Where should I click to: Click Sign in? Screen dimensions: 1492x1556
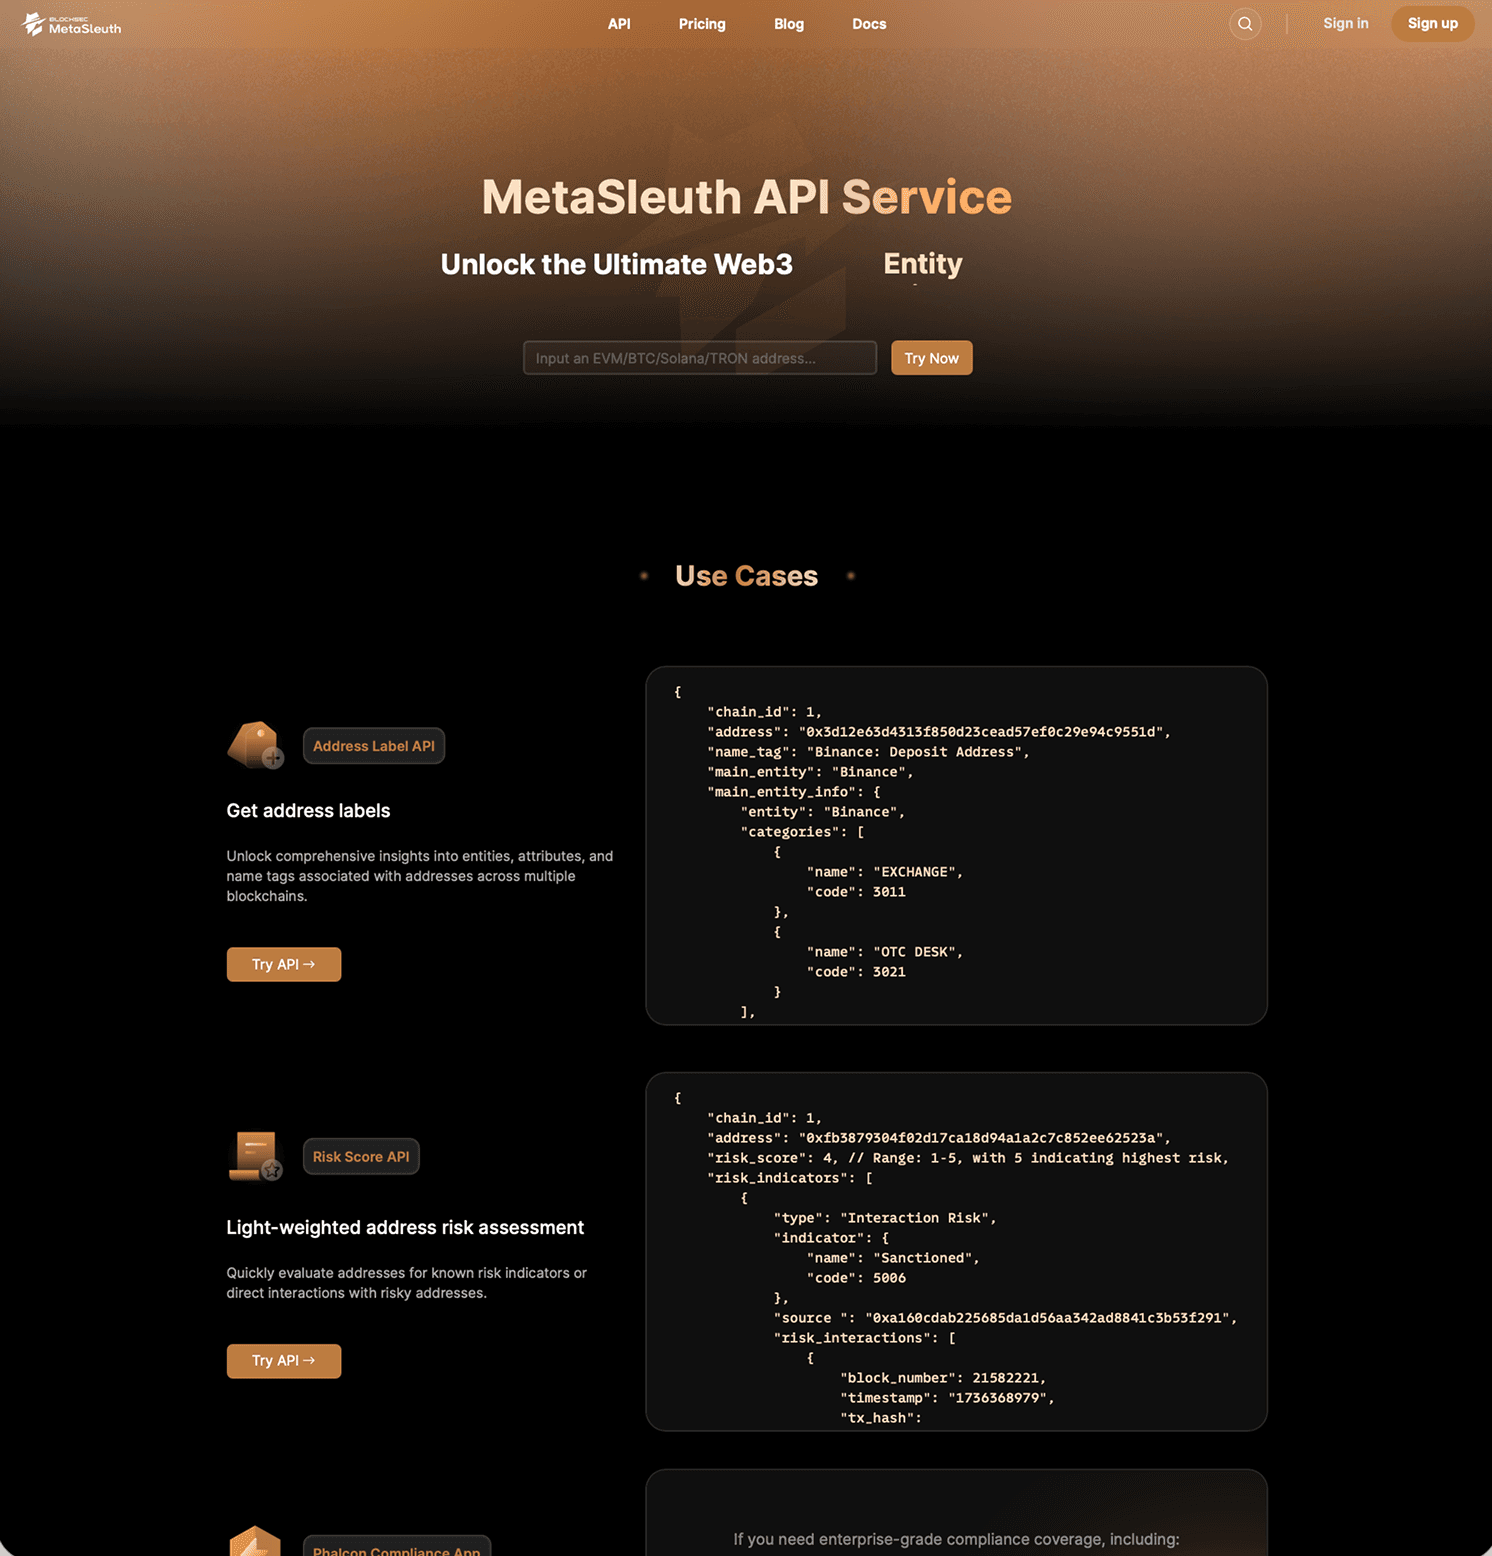[1346, 23]
